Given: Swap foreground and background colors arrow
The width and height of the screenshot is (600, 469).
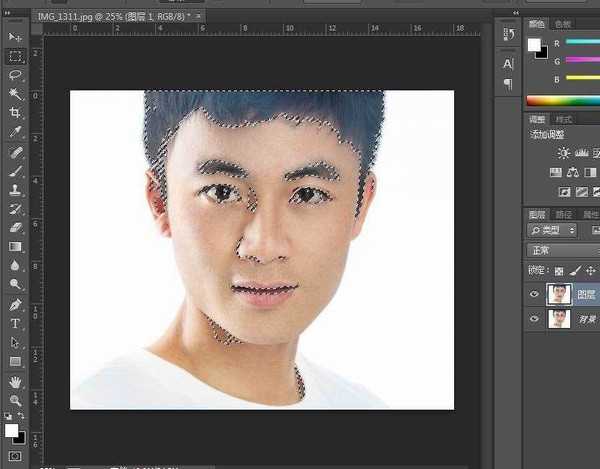Looking at the screenshot, I should (21, 416).
